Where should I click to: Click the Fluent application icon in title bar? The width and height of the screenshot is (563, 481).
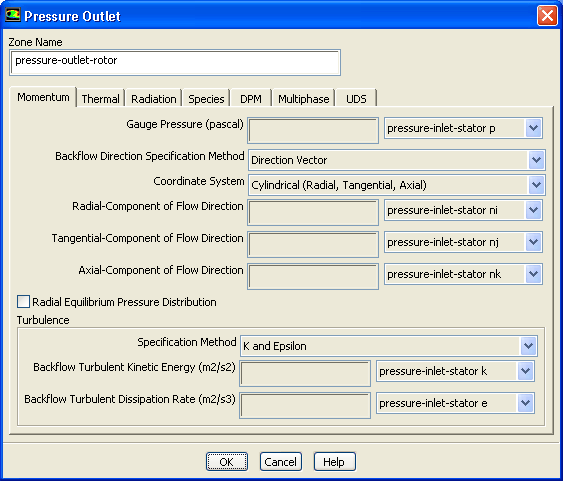[x=13, y=15]
